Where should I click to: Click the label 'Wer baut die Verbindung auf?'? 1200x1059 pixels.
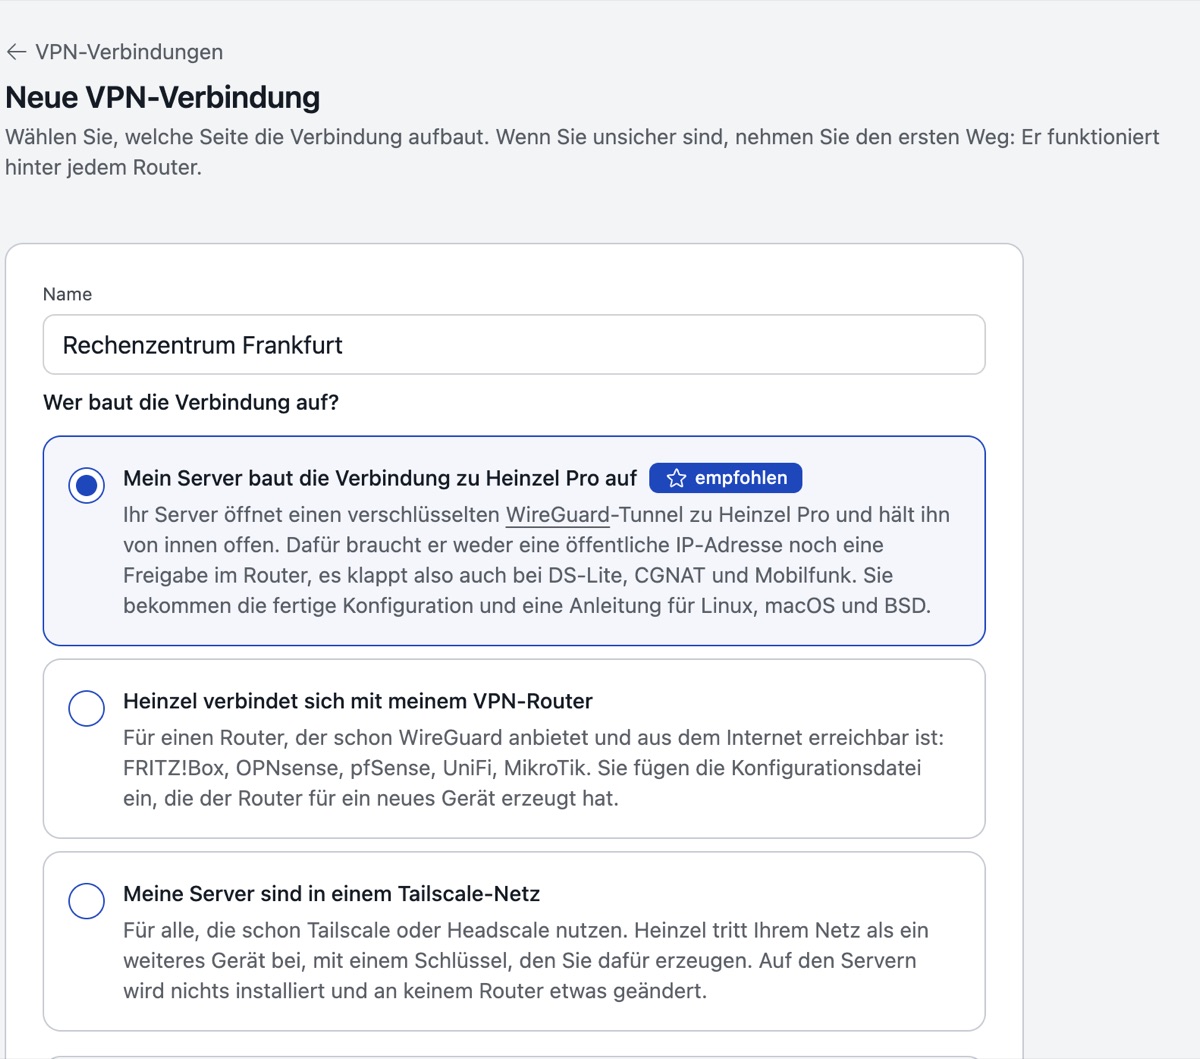[191, 402]
